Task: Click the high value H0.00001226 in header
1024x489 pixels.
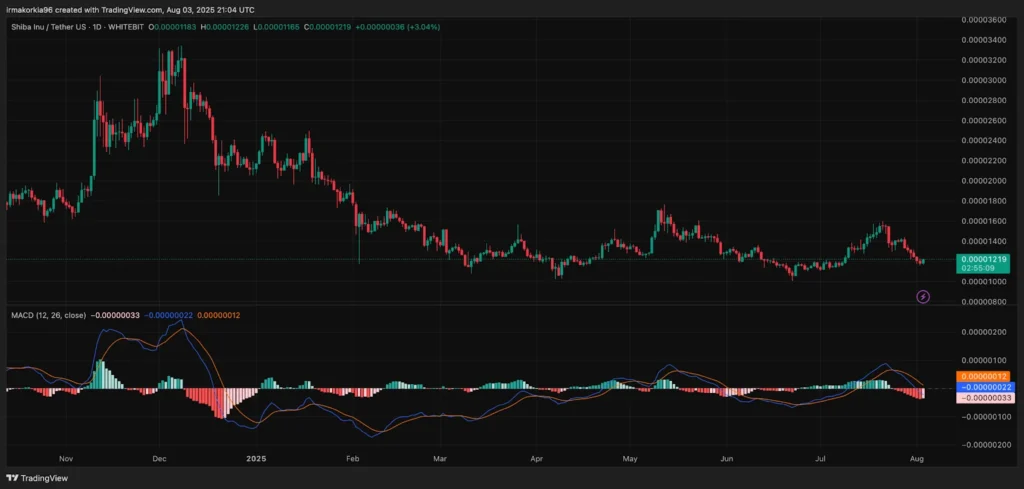Action: click(225, 27)
